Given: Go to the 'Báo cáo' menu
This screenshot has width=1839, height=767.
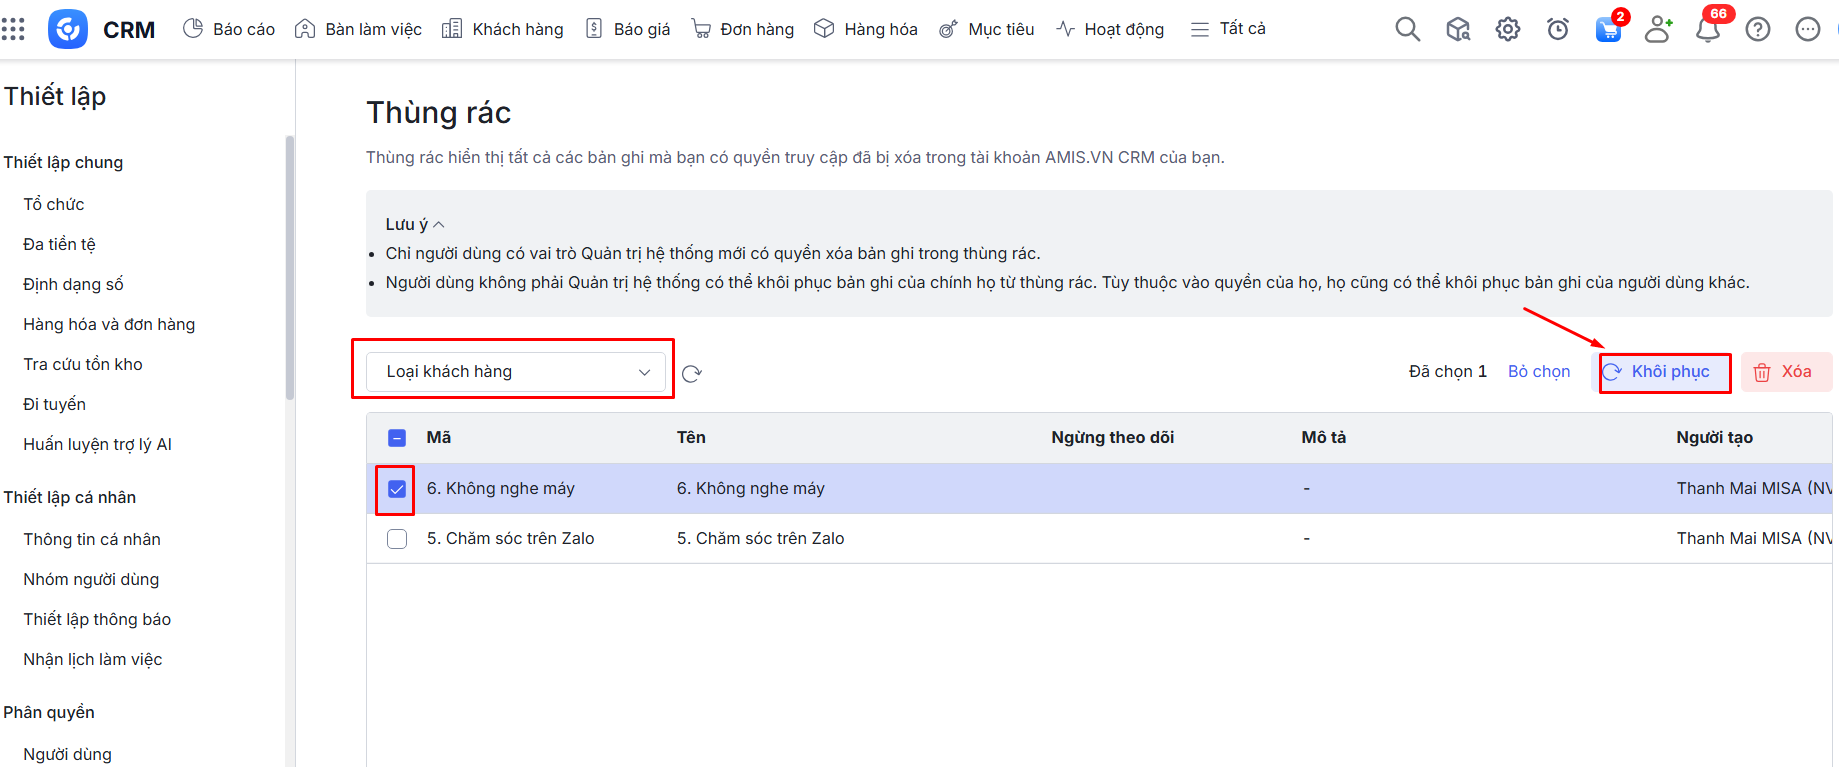Looking at the screenshot, I should pos(229,29).
